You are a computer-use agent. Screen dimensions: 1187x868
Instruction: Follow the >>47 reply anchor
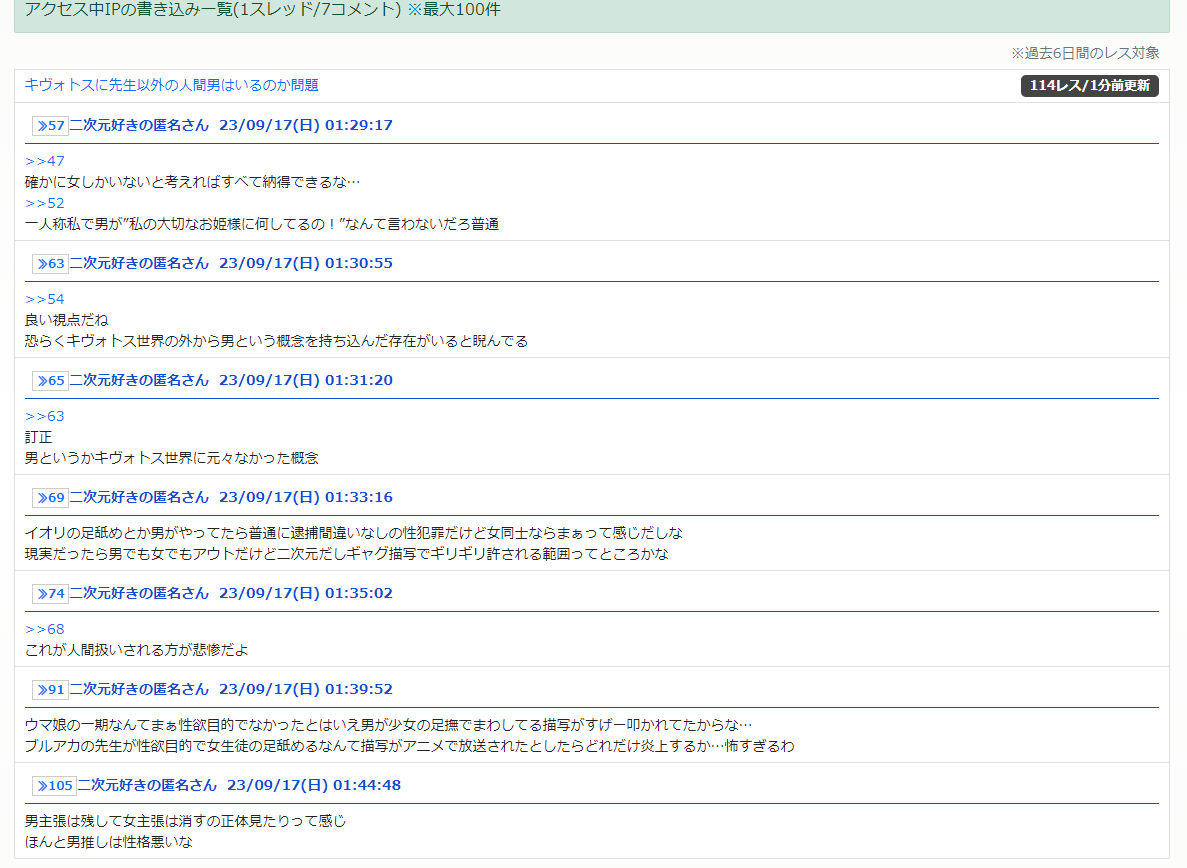pos(45,161)
